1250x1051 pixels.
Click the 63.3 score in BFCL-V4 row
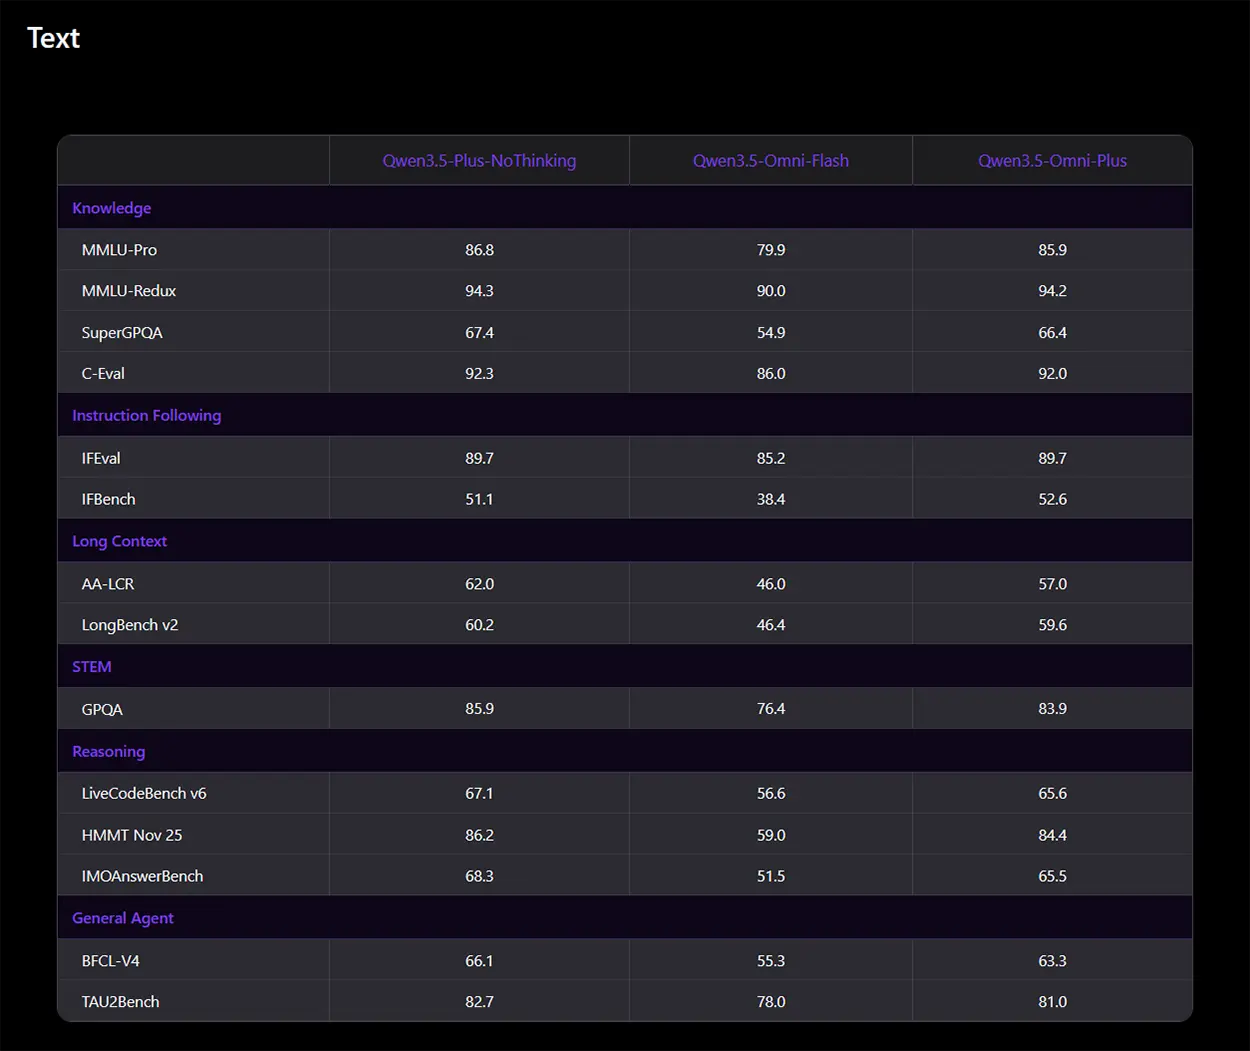(1052, 960)
